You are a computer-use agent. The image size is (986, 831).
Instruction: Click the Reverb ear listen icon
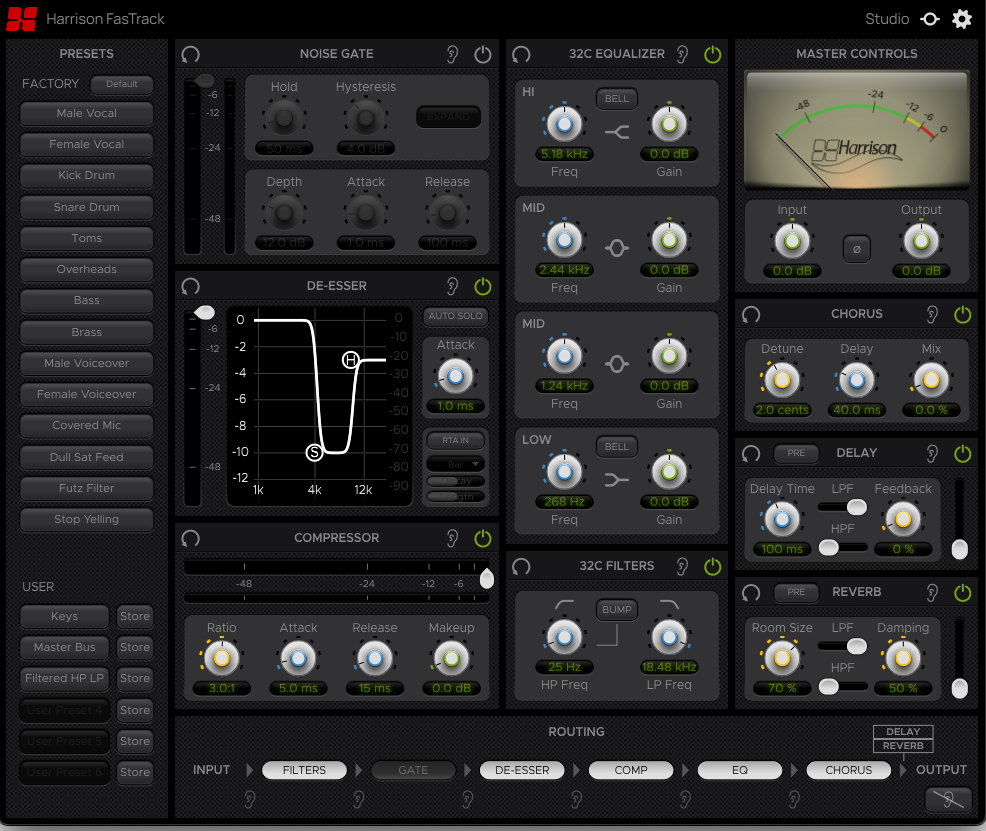(932, 592)
